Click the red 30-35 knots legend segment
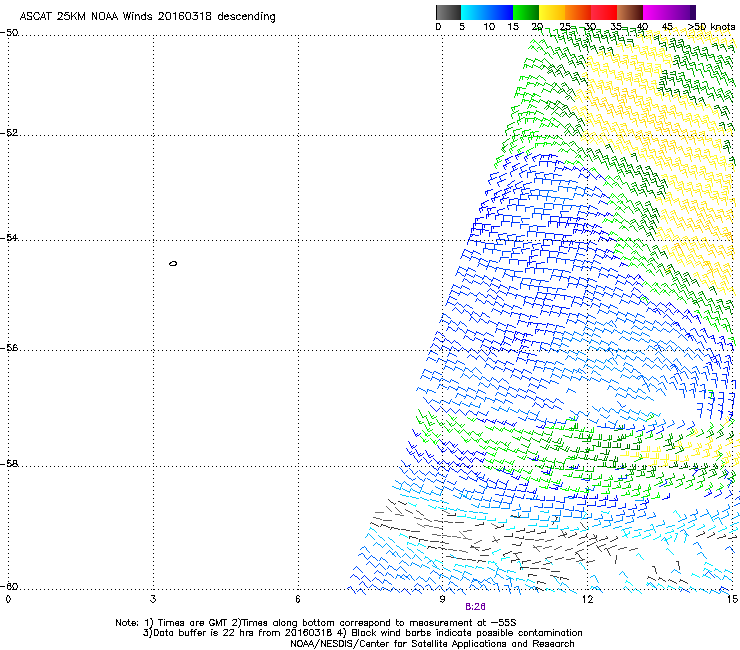Viewport: 740px width, 650px height. coord(604,12)
